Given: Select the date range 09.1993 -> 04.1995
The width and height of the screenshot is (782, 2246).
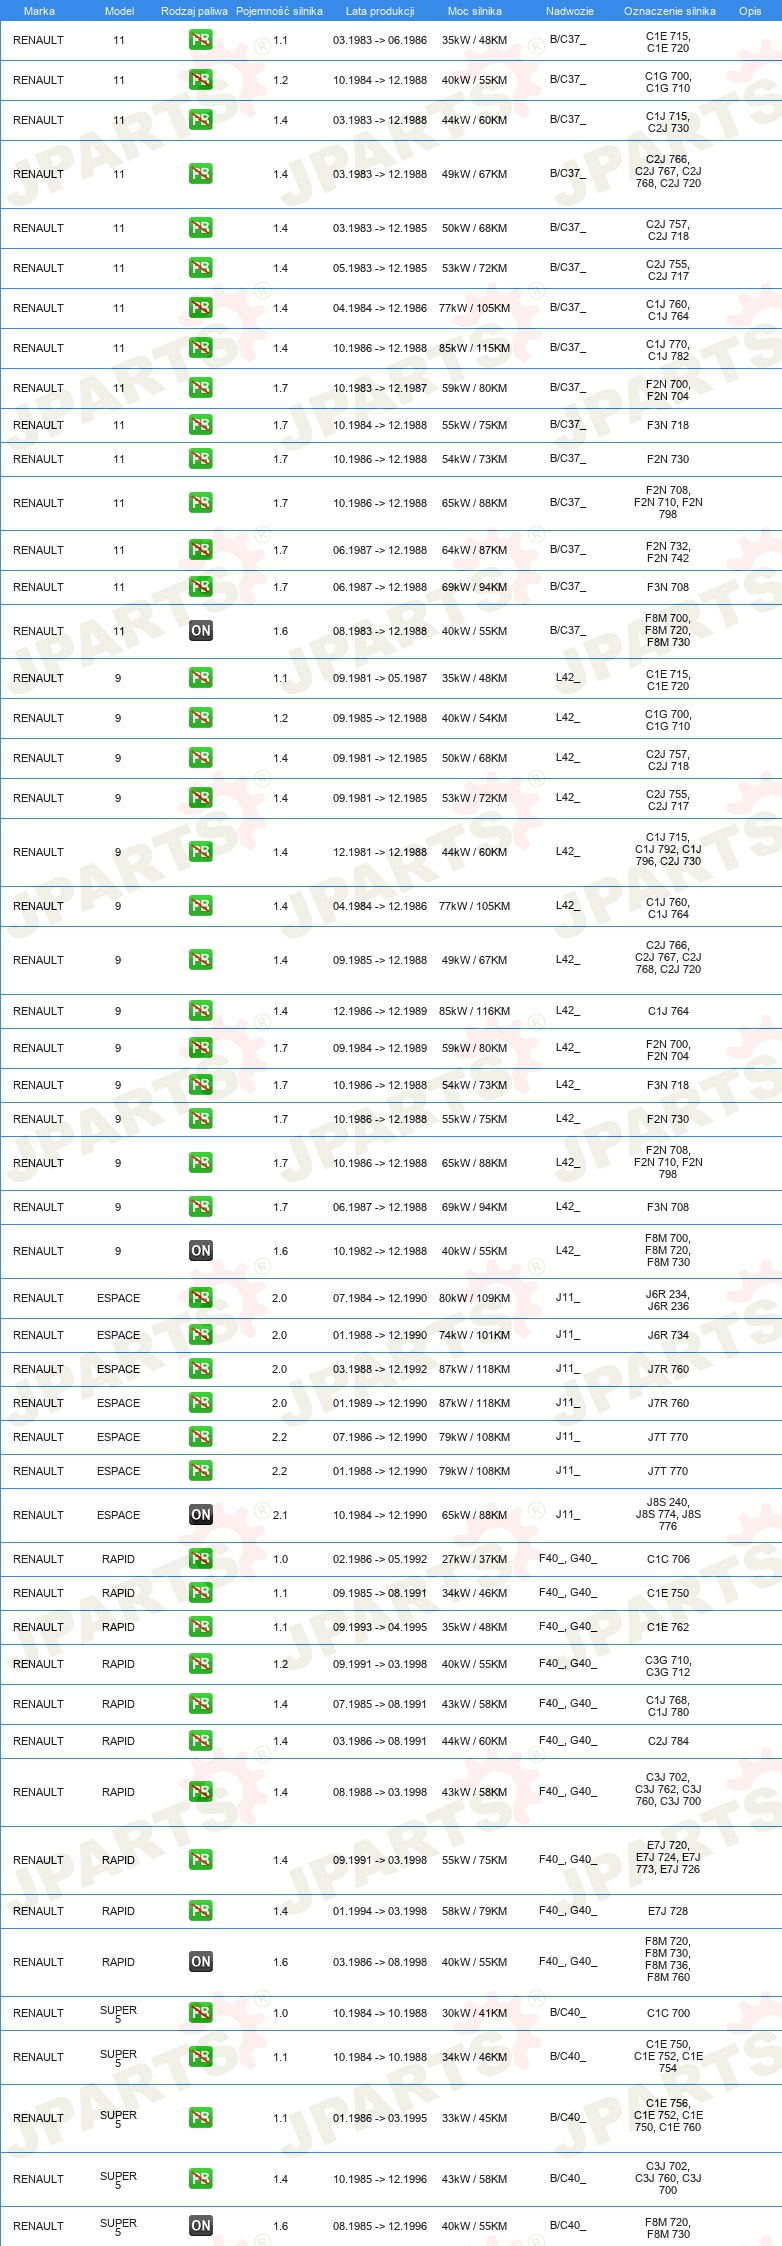Looking at the screenshot, I should (380, 1627).
